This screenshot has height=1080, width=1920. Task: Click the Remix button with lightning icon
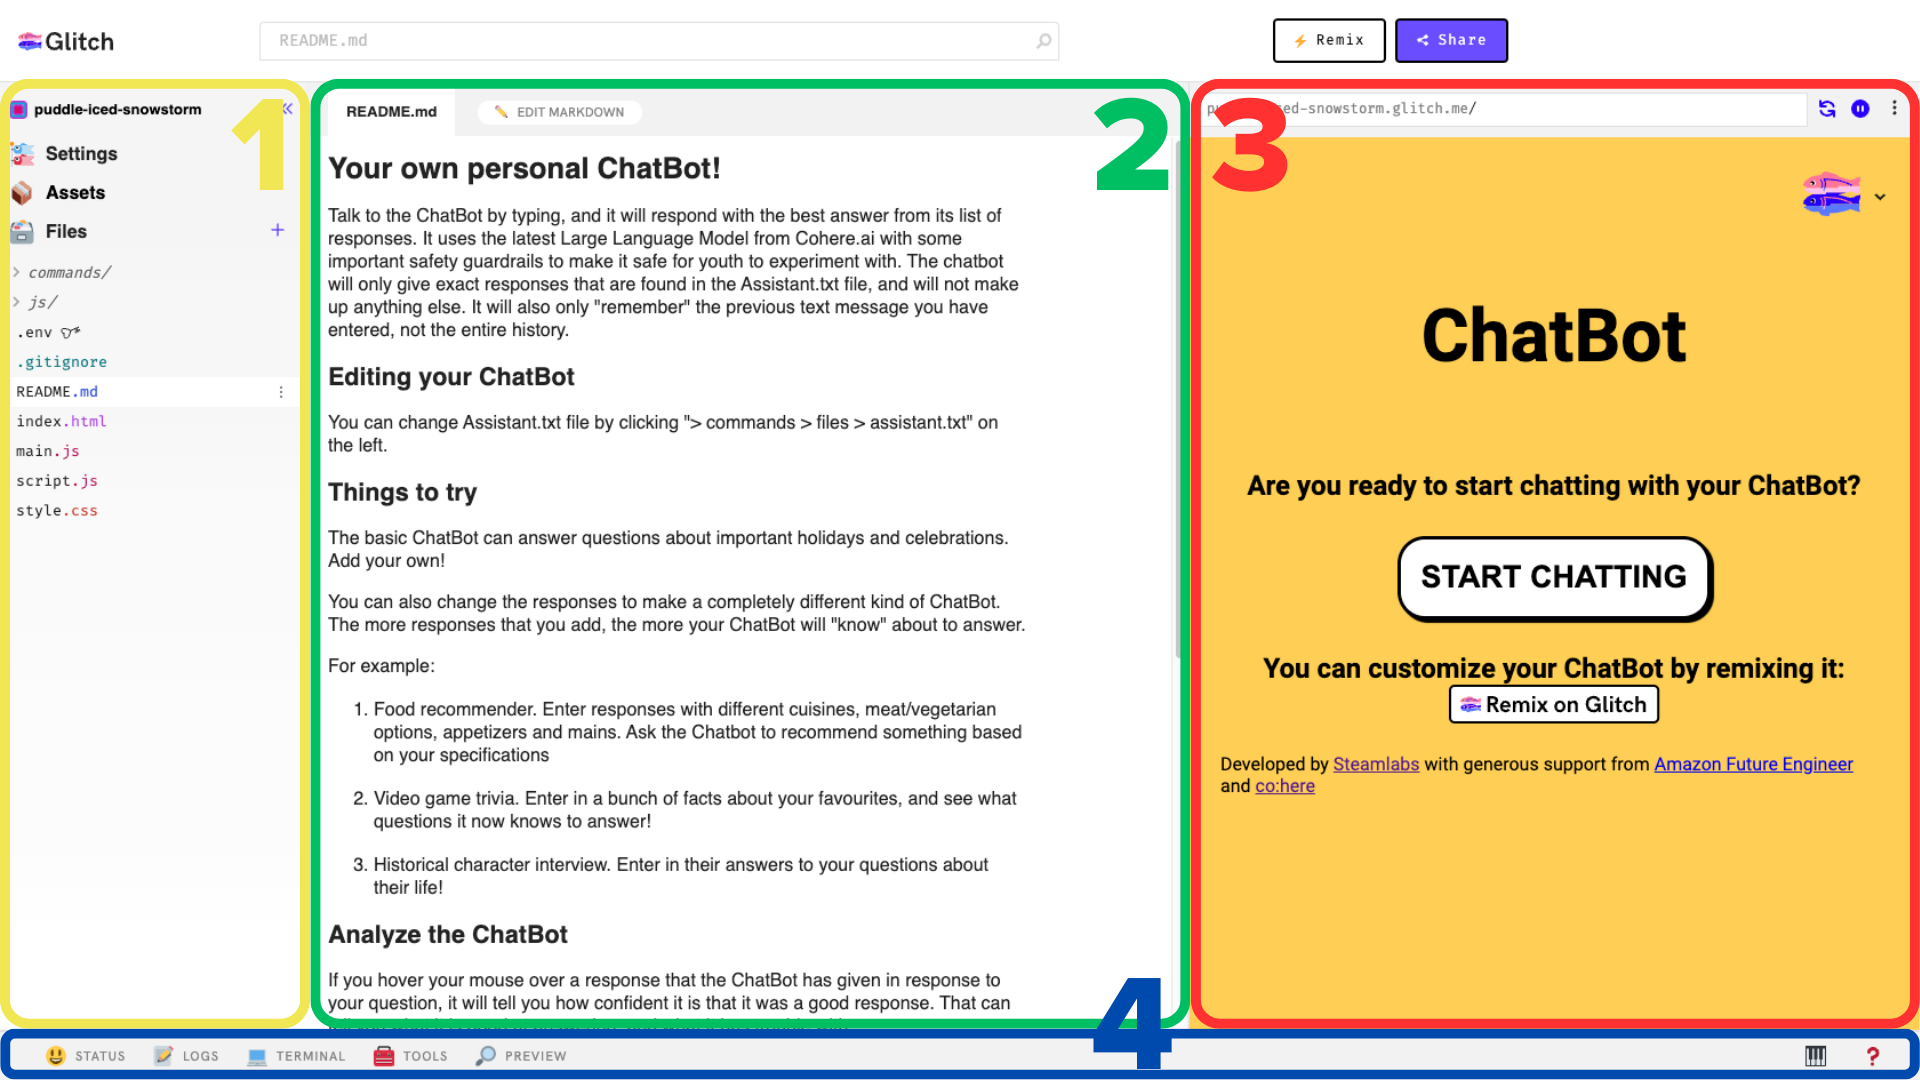coord(1329,41)
